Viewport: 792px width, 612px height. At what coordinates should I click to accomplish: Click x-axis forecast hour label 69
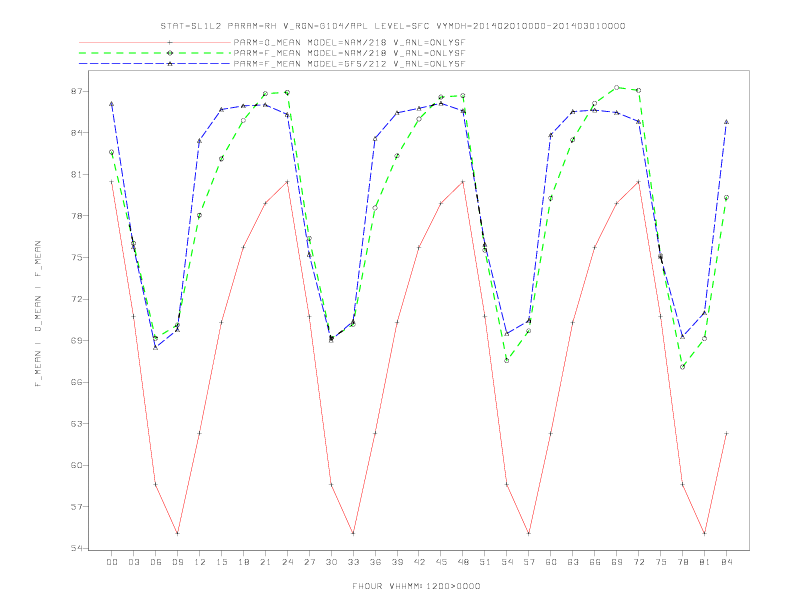point(617,562)
